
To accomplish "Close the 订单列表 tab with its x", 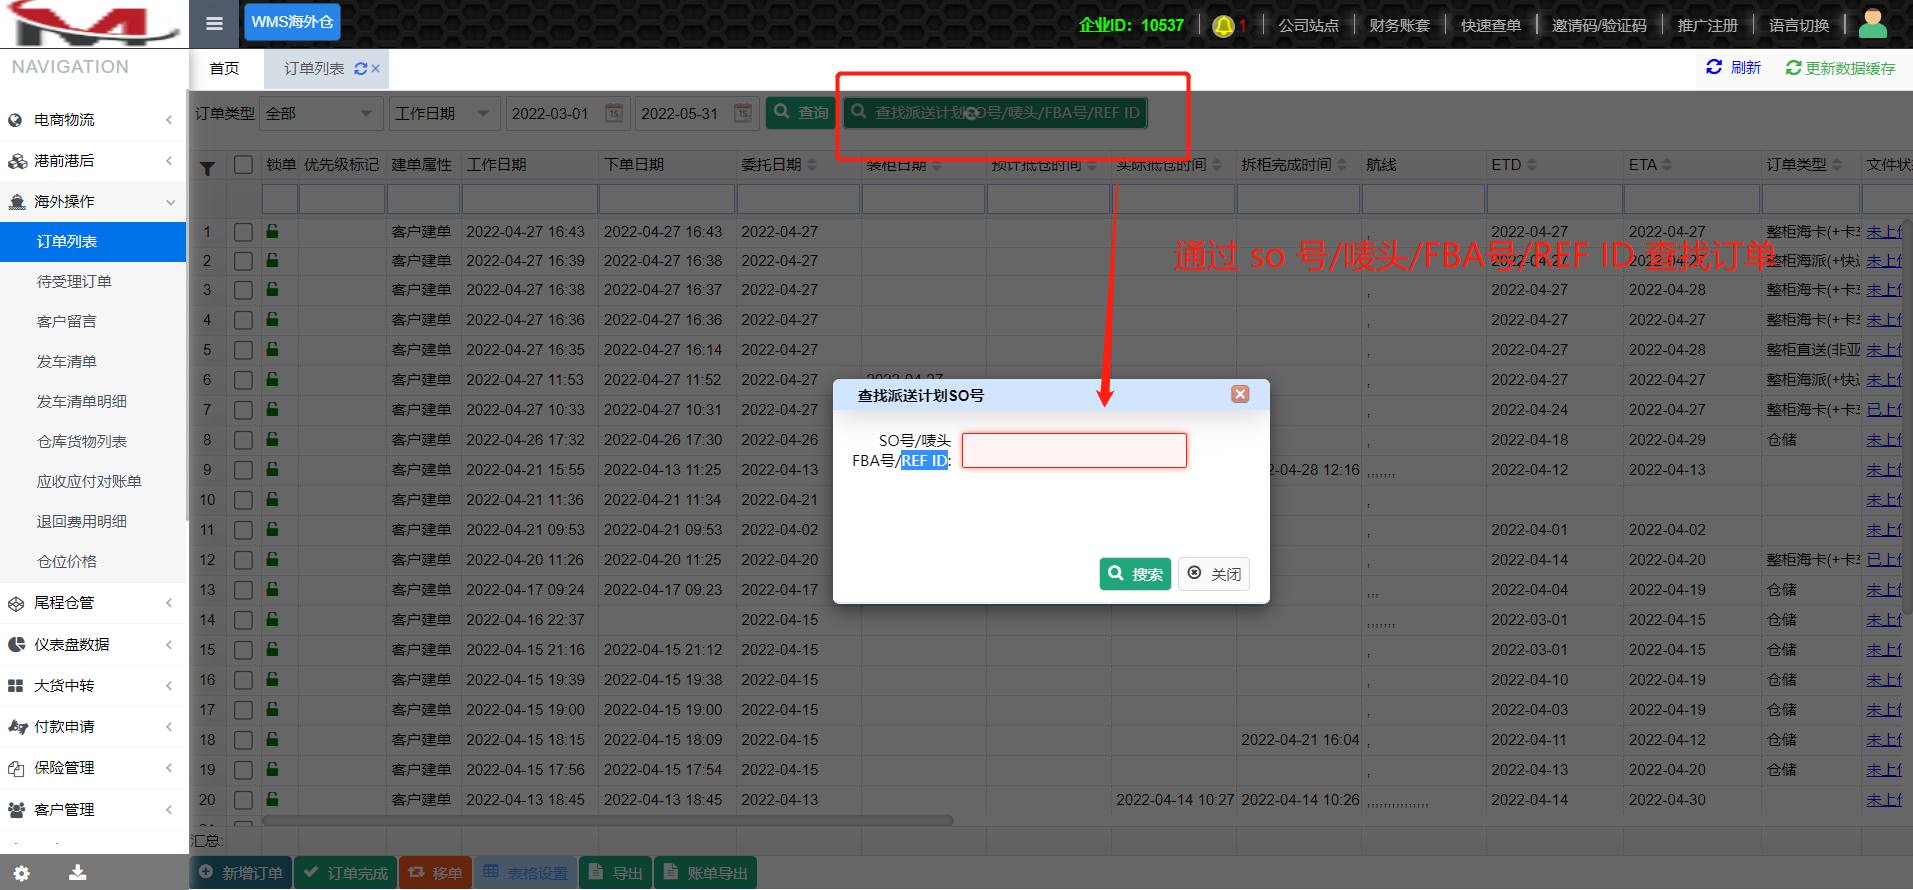I will click(x=376, y=69).
